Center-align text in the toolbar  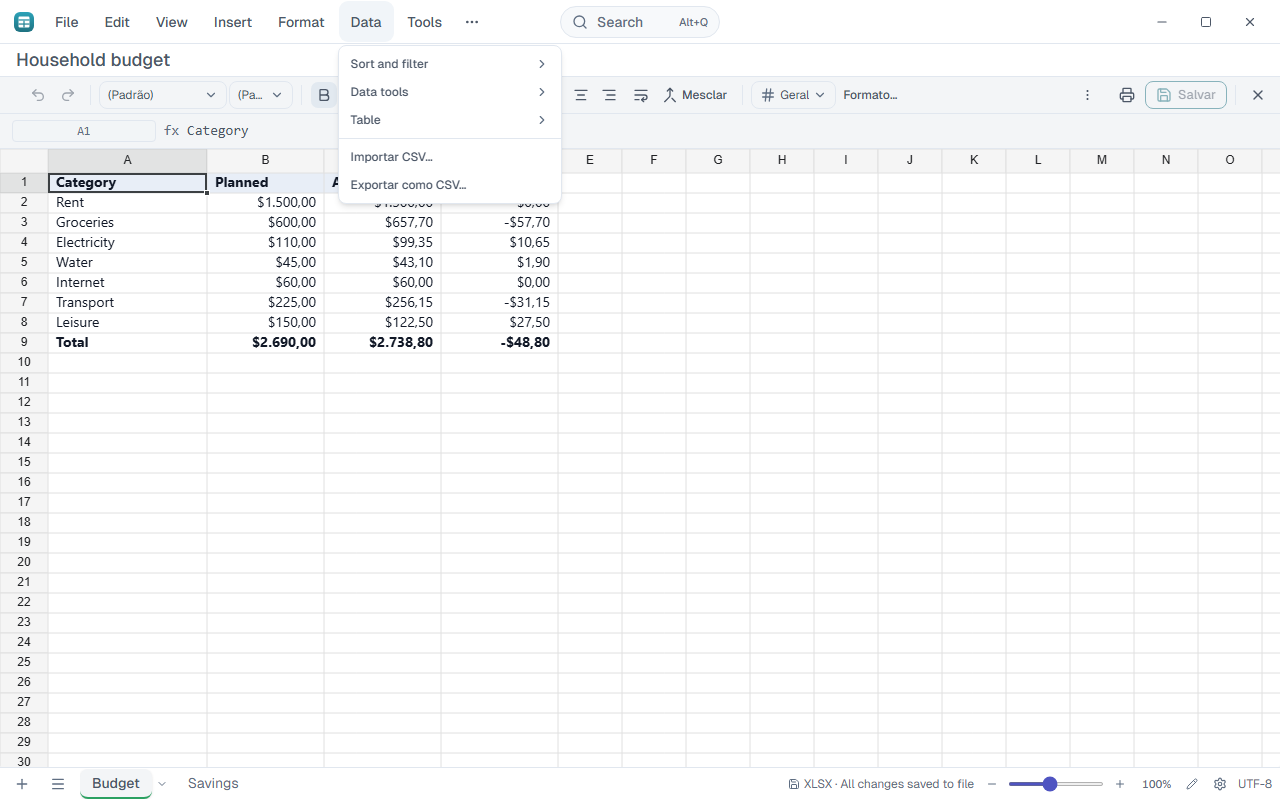(581, 95)
